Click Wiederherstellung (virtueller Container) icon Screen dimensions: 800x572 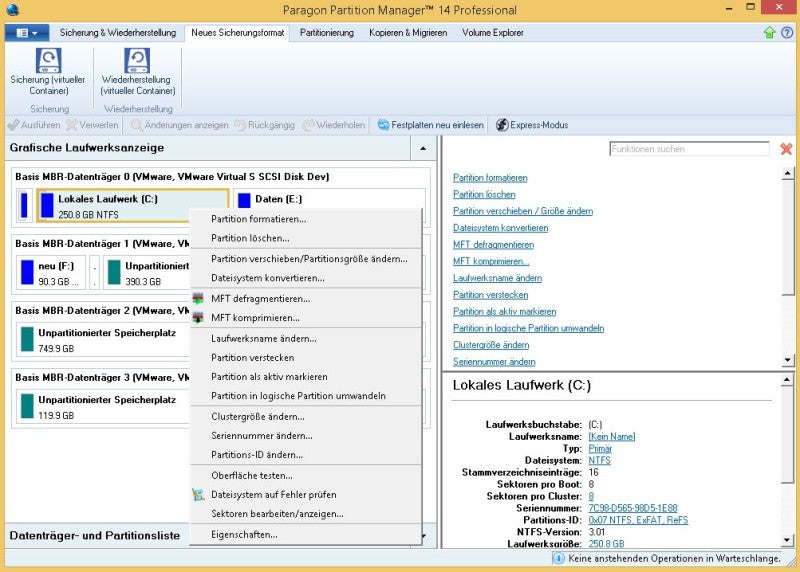[x=137, y=60]
